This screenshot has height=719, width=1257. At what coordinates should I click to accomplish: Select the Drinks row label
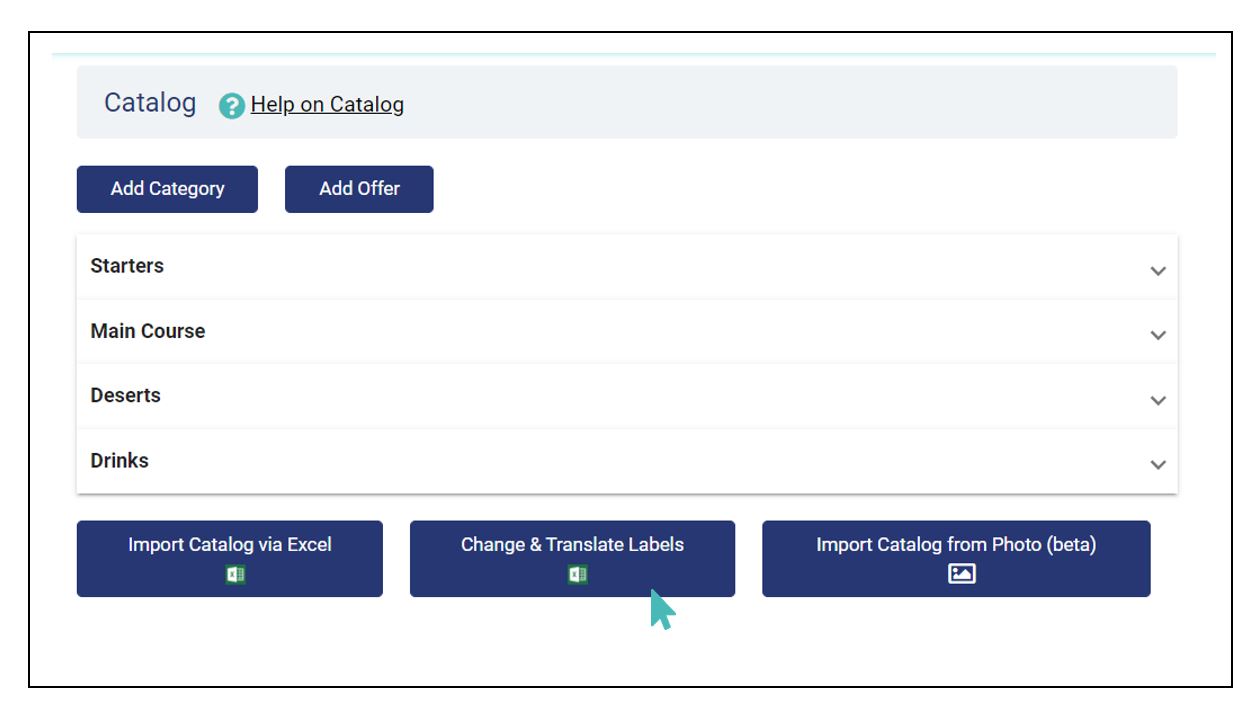pyautogui.click(x=120, y=460)
